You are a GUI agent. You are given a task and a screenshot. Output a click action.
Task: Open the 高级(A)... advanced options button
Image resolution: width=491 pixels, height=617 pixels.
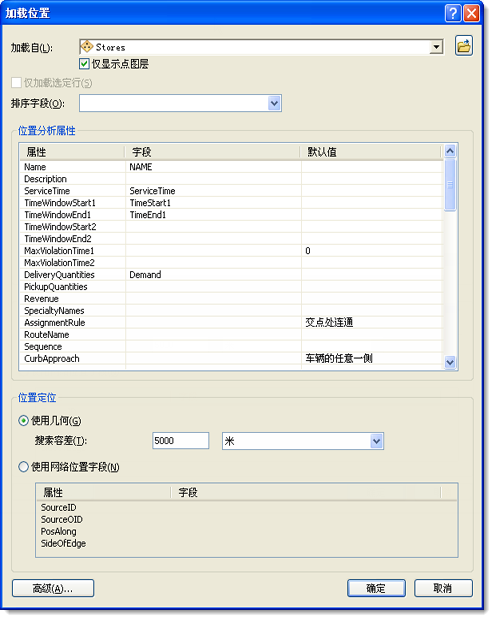point(53,588)
